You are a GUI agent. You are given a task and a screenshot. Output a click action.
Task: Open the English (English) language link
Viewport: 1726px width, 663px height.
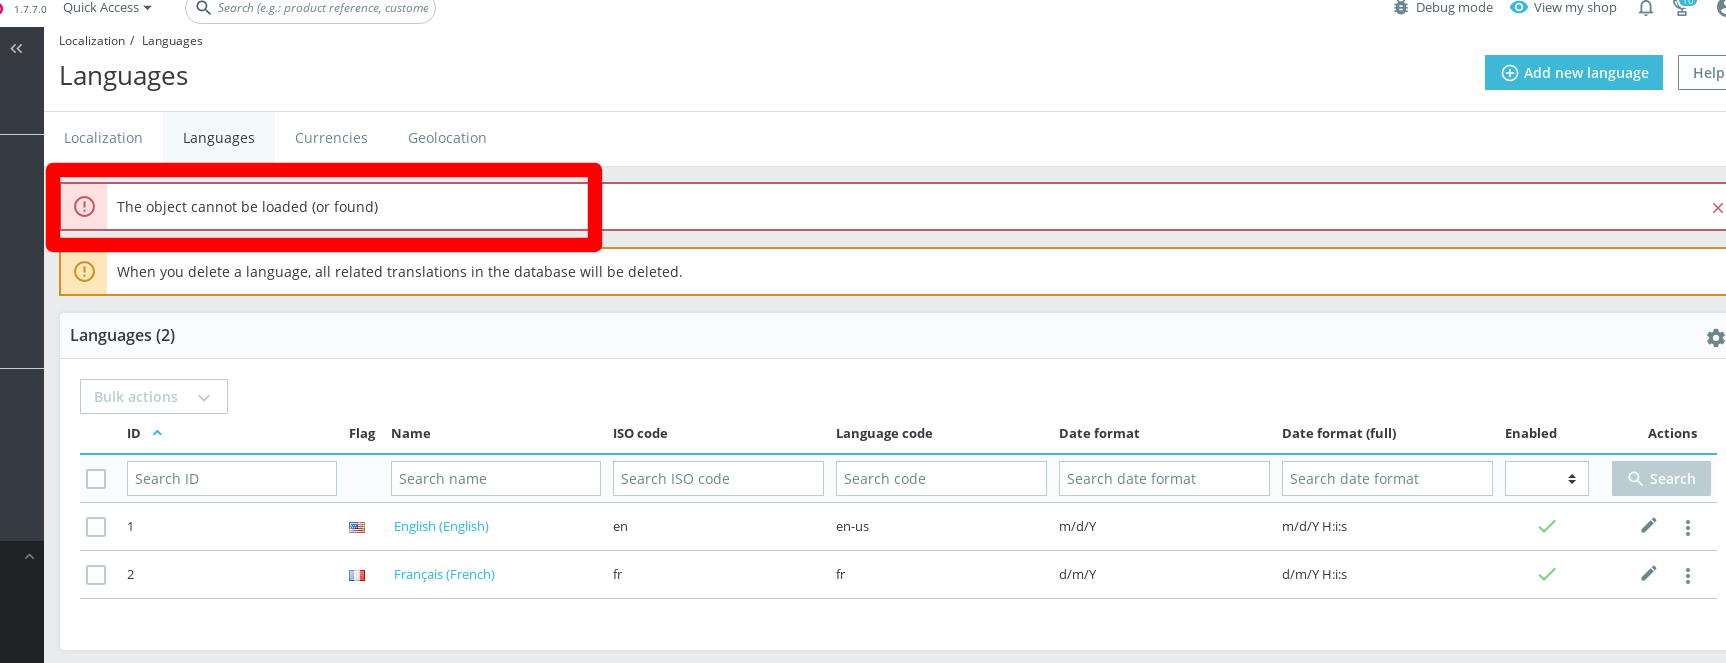coord(441,527)
